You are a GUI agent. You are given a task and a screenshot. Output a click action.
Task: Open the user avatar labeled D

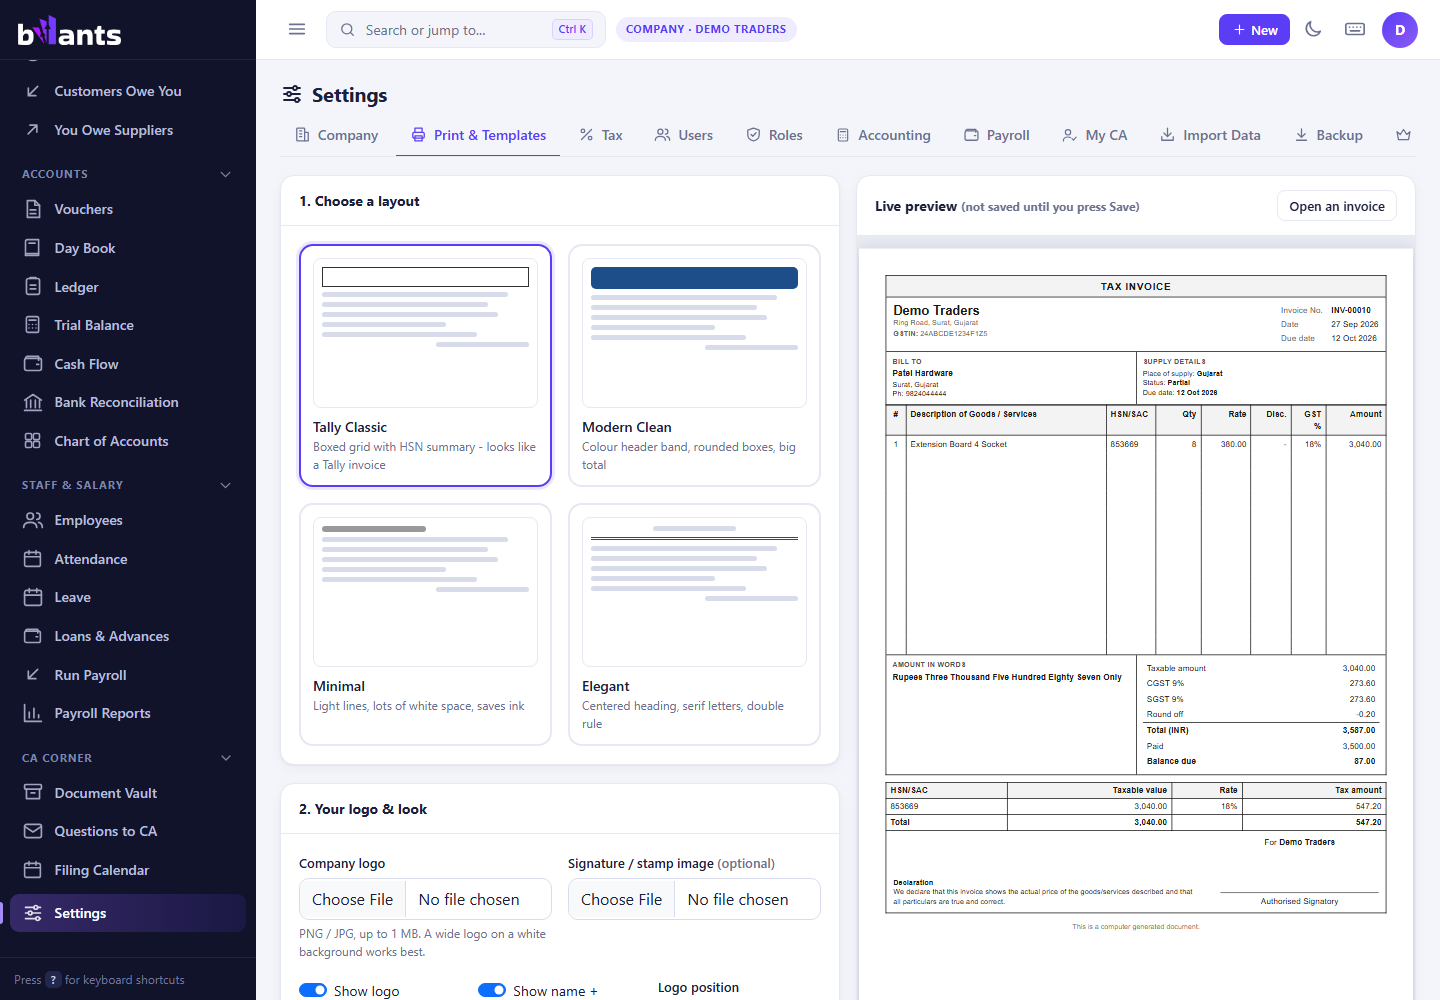click(x=1400, y=30)
